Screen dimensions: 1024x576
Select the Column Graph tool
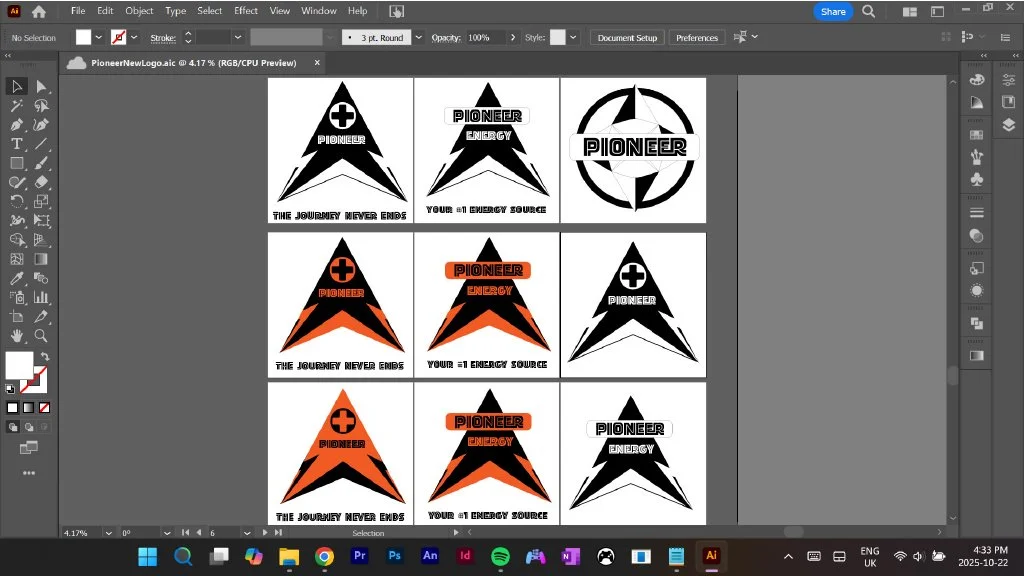tap(41, 298)
